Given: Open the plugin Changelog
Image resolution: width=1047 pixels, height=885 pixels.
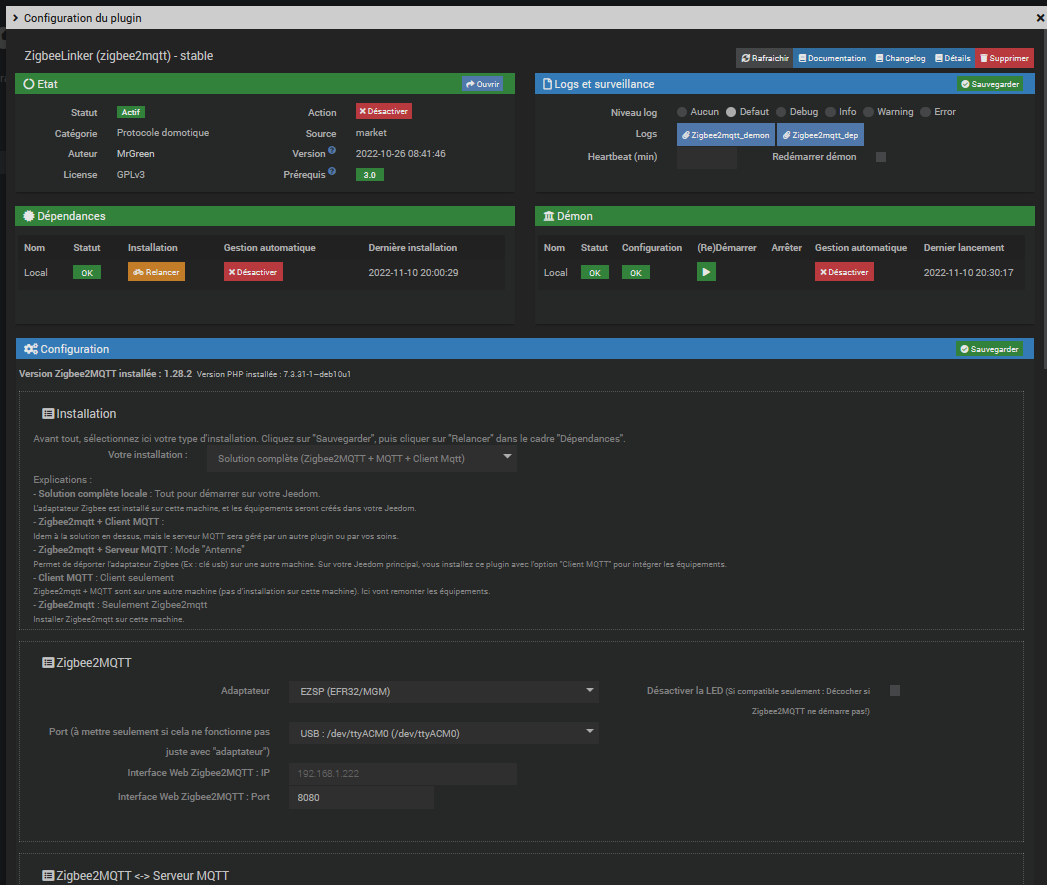Looking at the screenshot, I should click(x=900, y=58).
